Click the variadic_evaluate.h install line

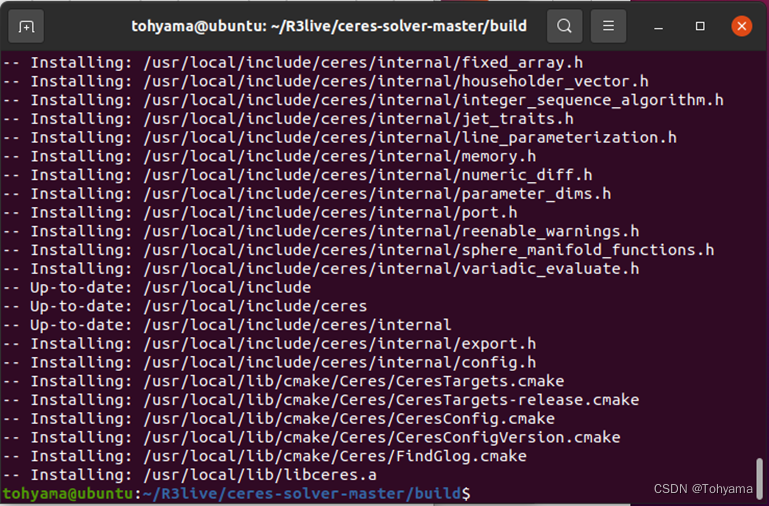click(x=321, y=269)
